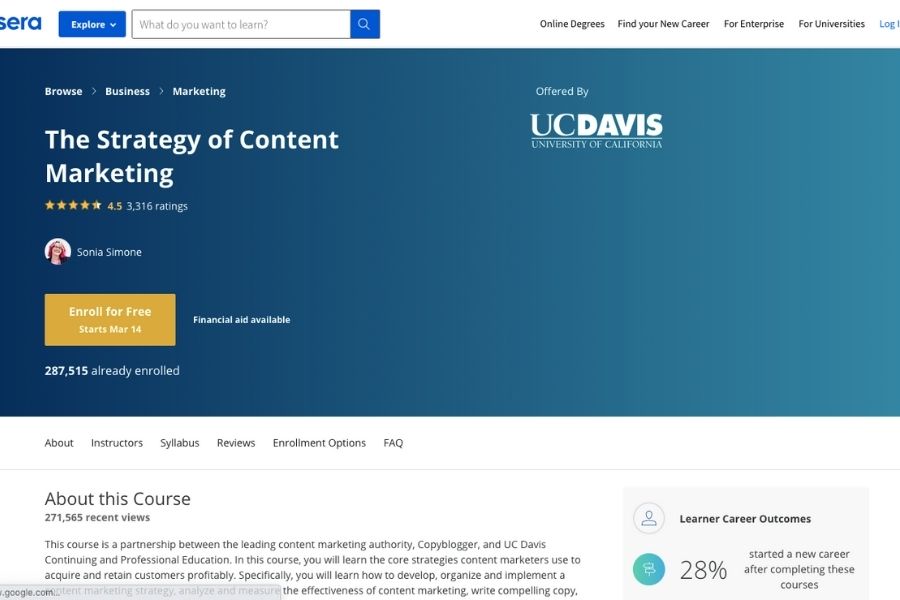Click Sonia Simone's avatar photo
Screen dimensions: 900x600
(x=58, y=251)
